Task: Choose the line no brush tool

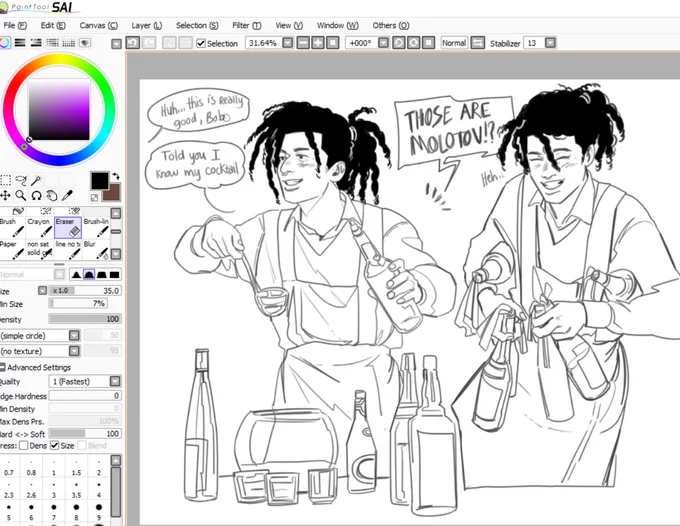Action: click(x=68, y=250)
